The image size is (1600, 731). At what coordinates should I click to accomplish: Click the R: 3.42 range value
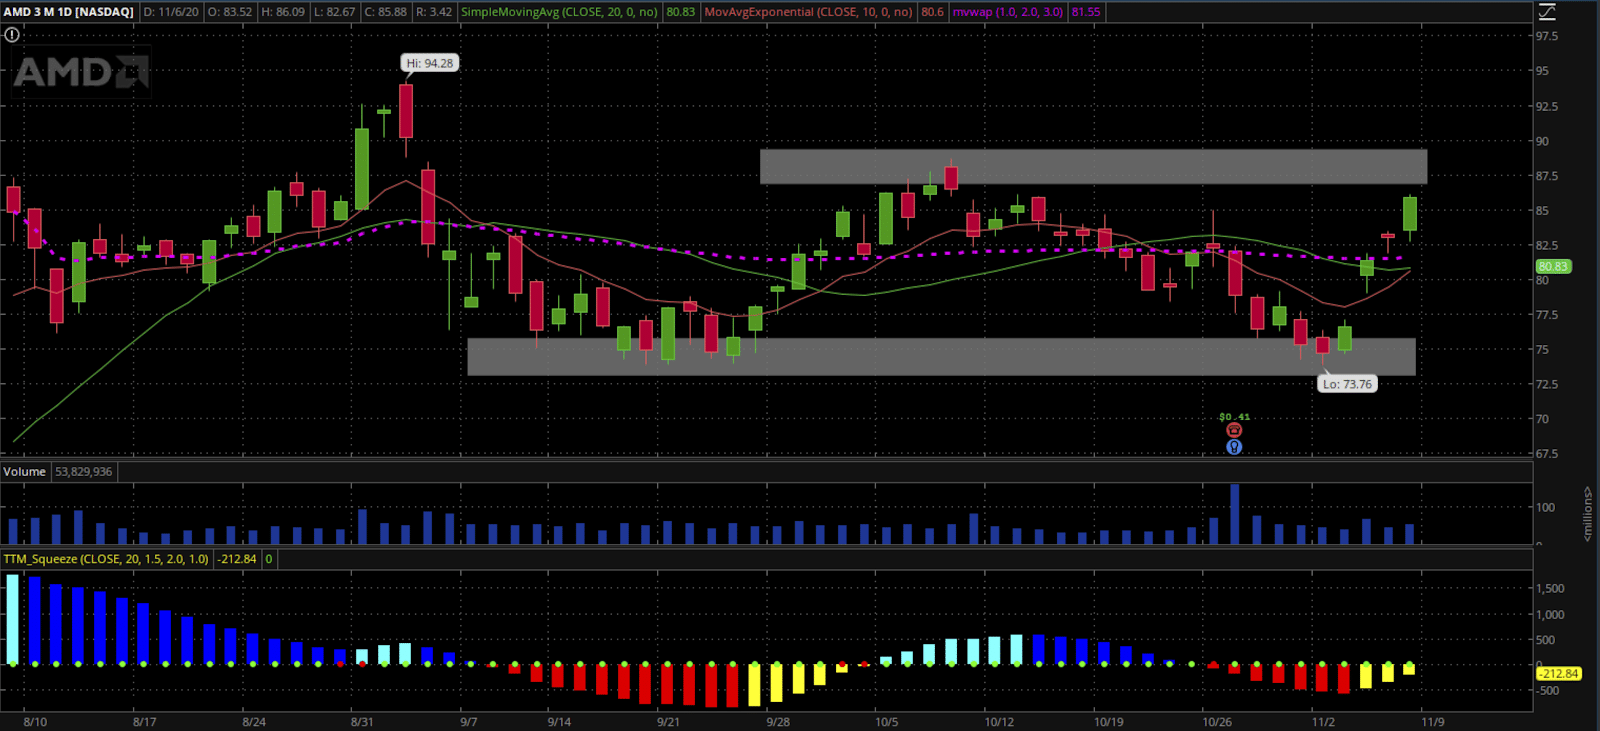click(x=434, y=12)
